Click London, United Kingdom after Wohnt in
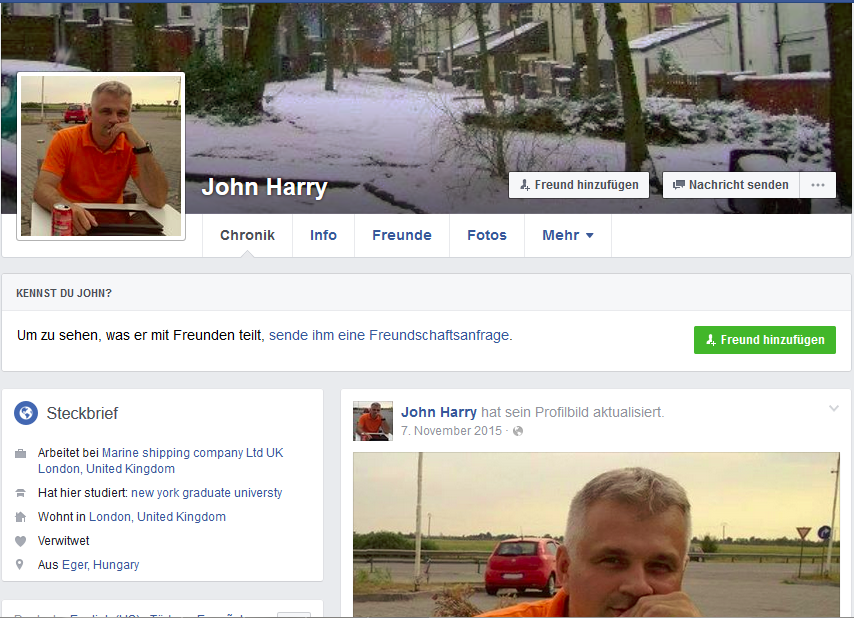Viewport: 854px width, 618px height. coord(157,517)
